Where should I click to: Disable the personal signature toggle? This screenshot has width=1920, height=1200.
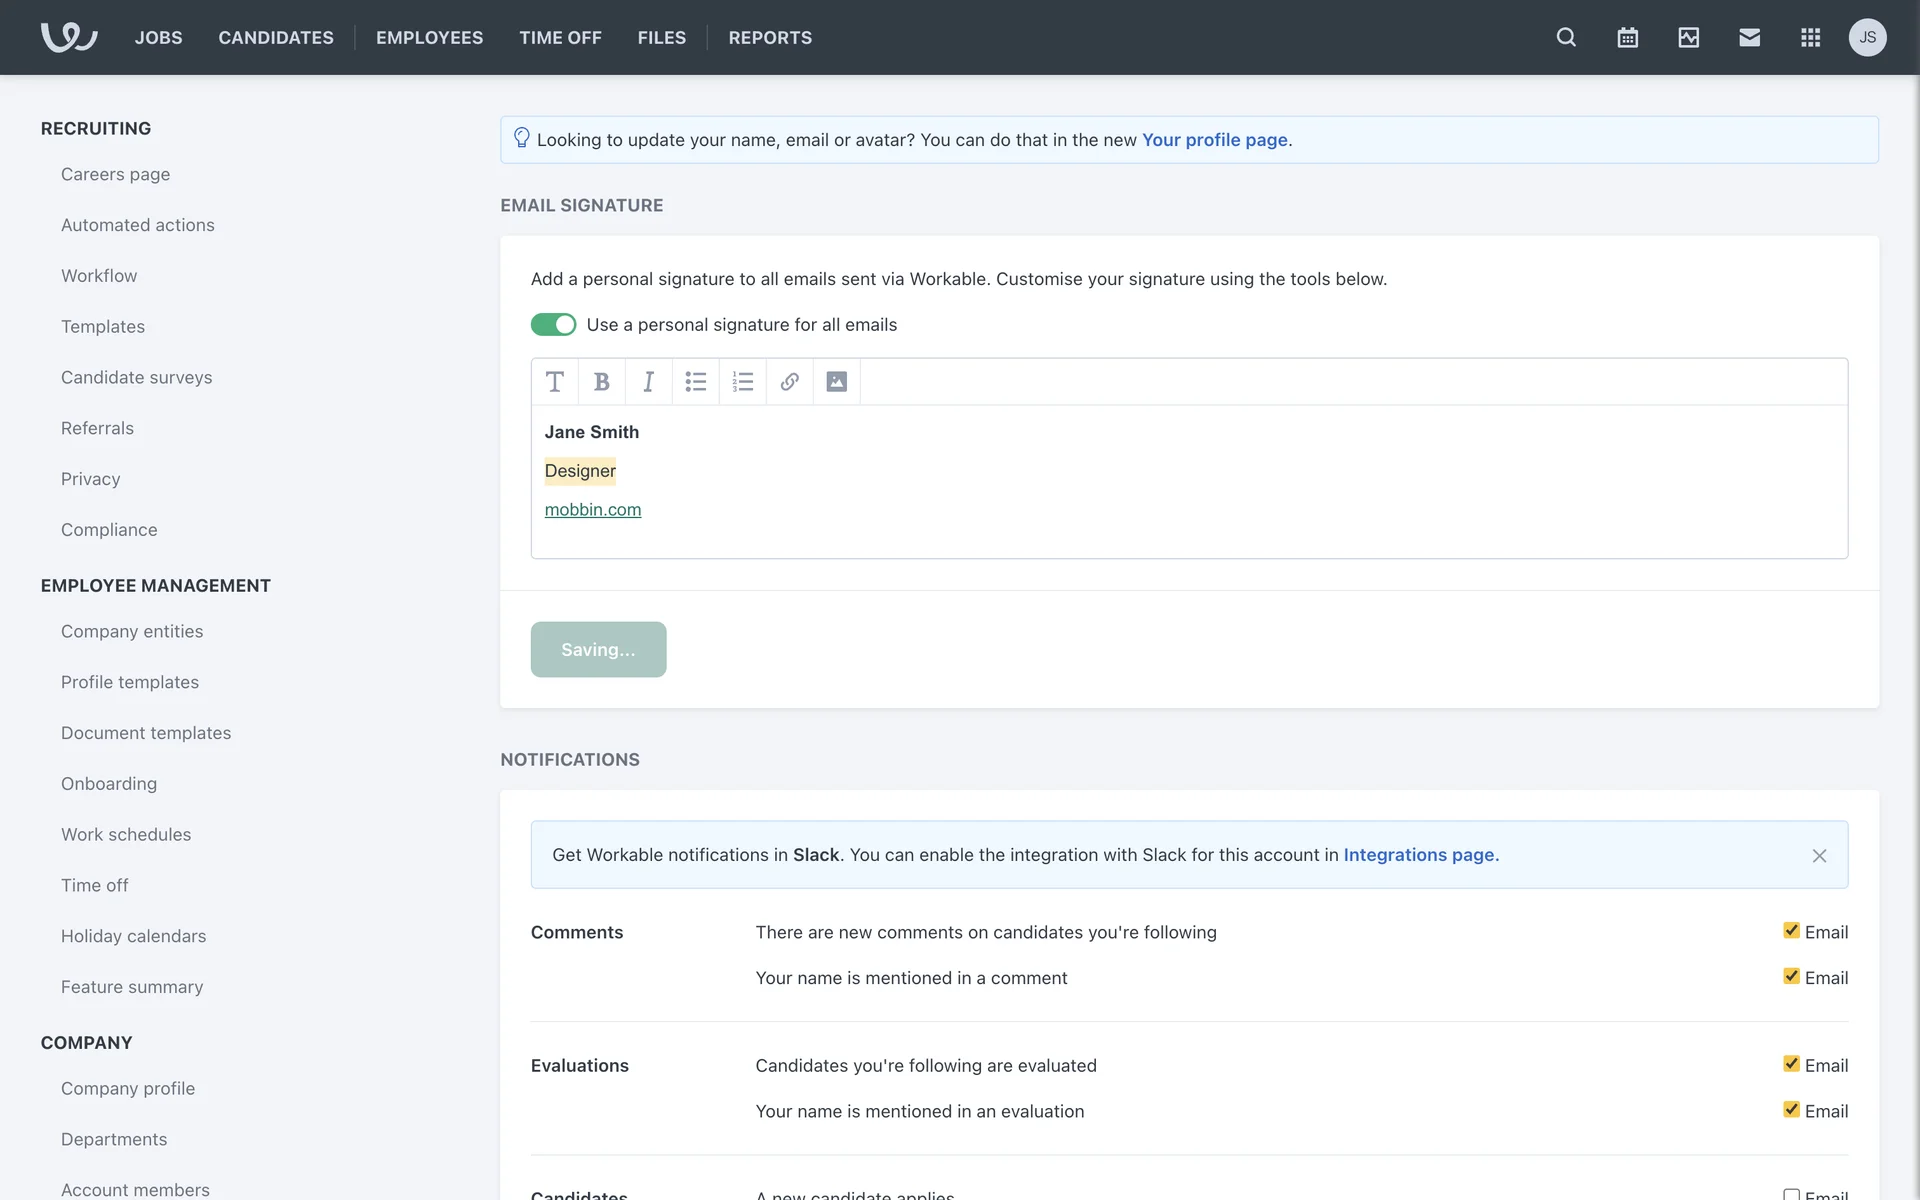[553, 325]
